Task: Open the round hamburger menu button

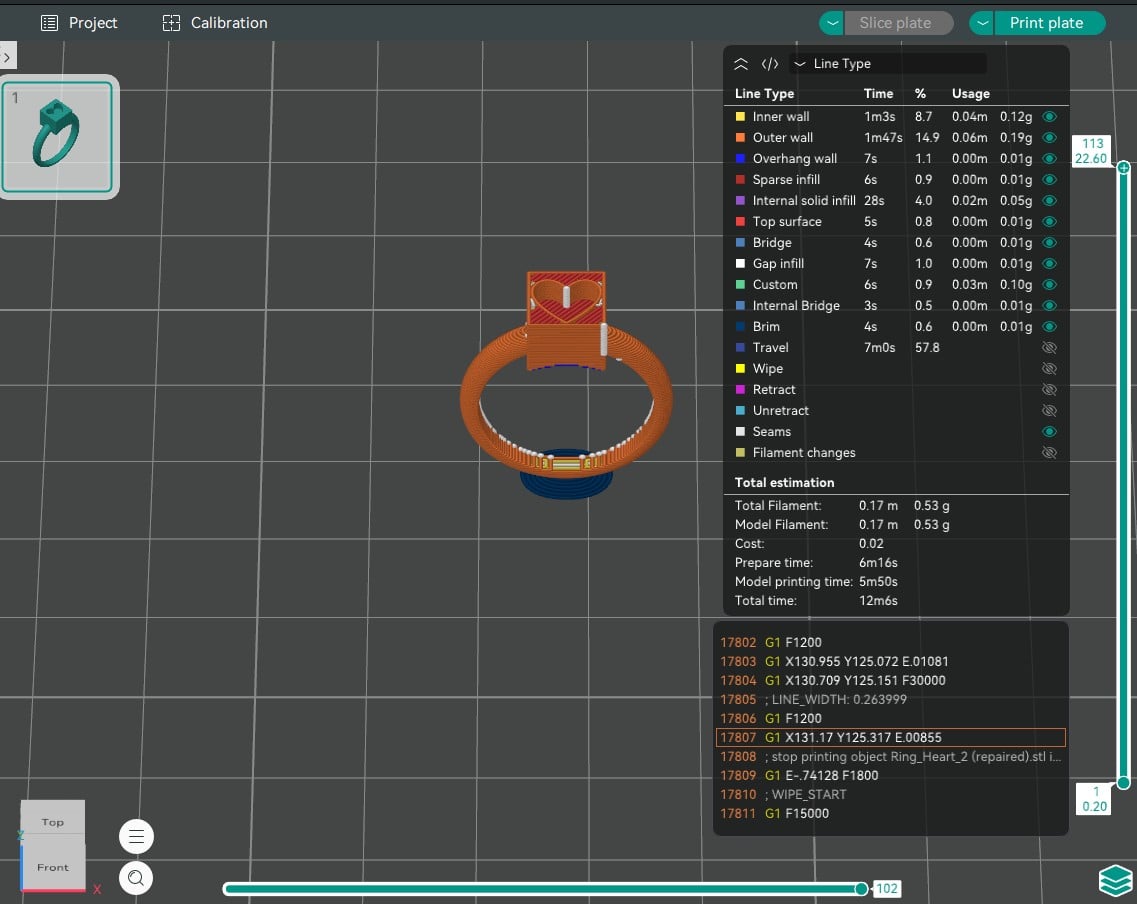Action: (136, 837)
